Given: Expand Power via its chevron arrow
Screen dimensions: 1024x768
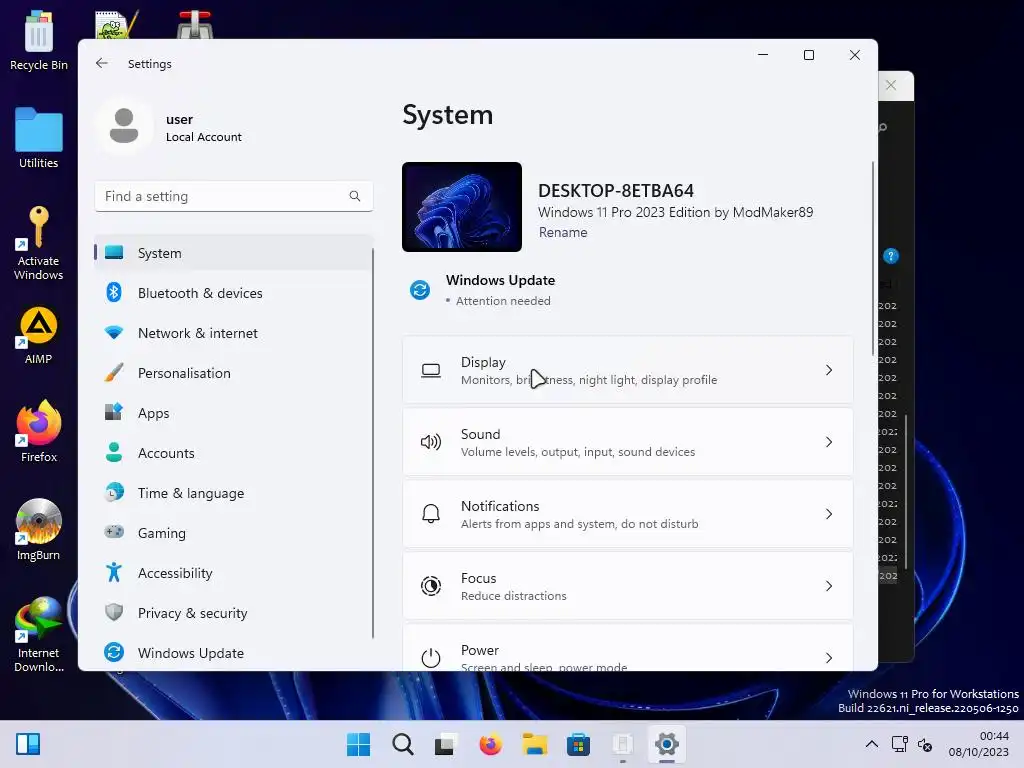Looking at the screenshot, I should pyautogui.click(x=829, y=658).
